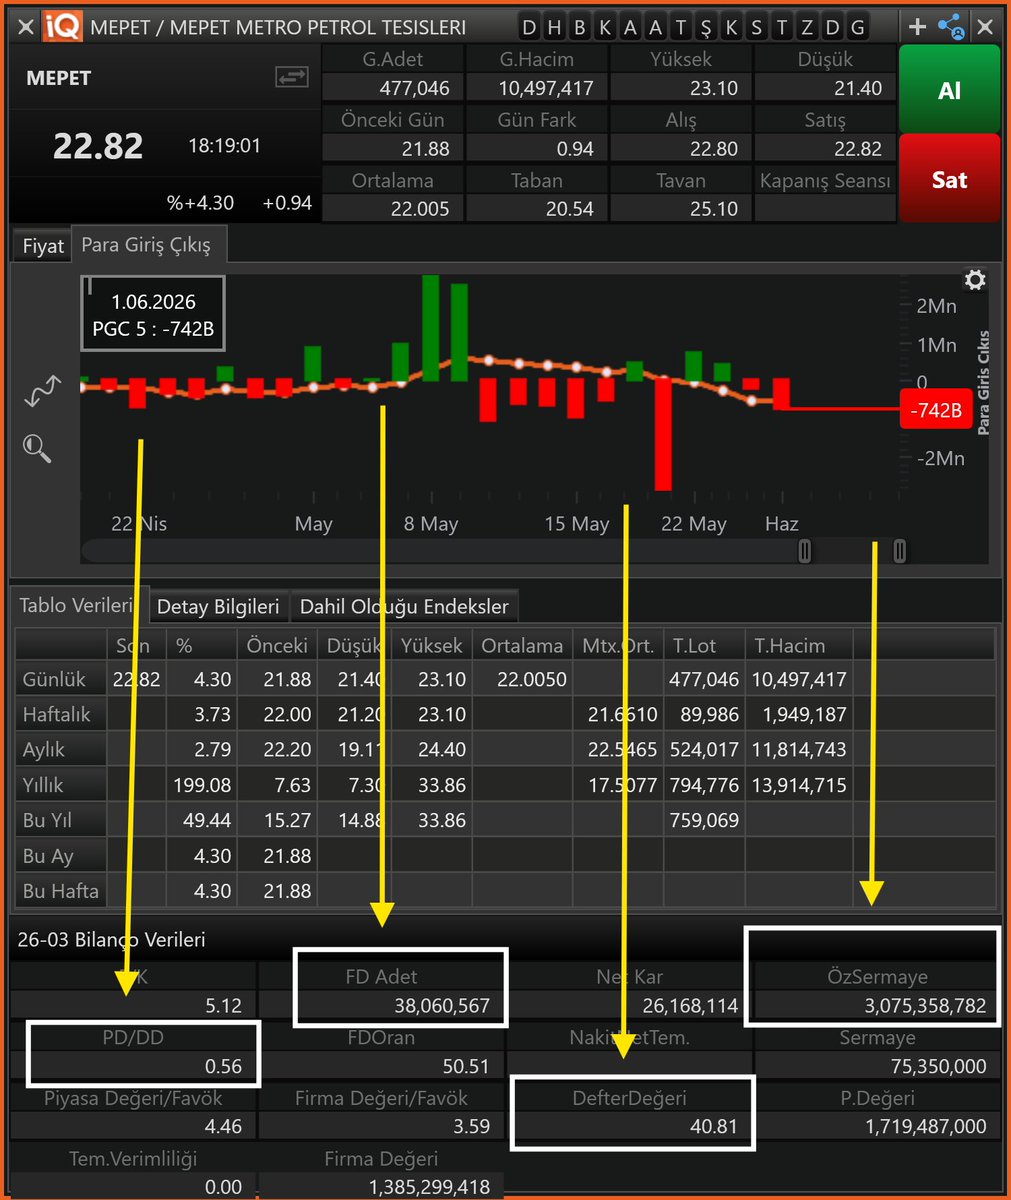Open the Dahil Olduğu Endeksler tab
This screenshot has height=1200, width=1011.
coord(404,607)
